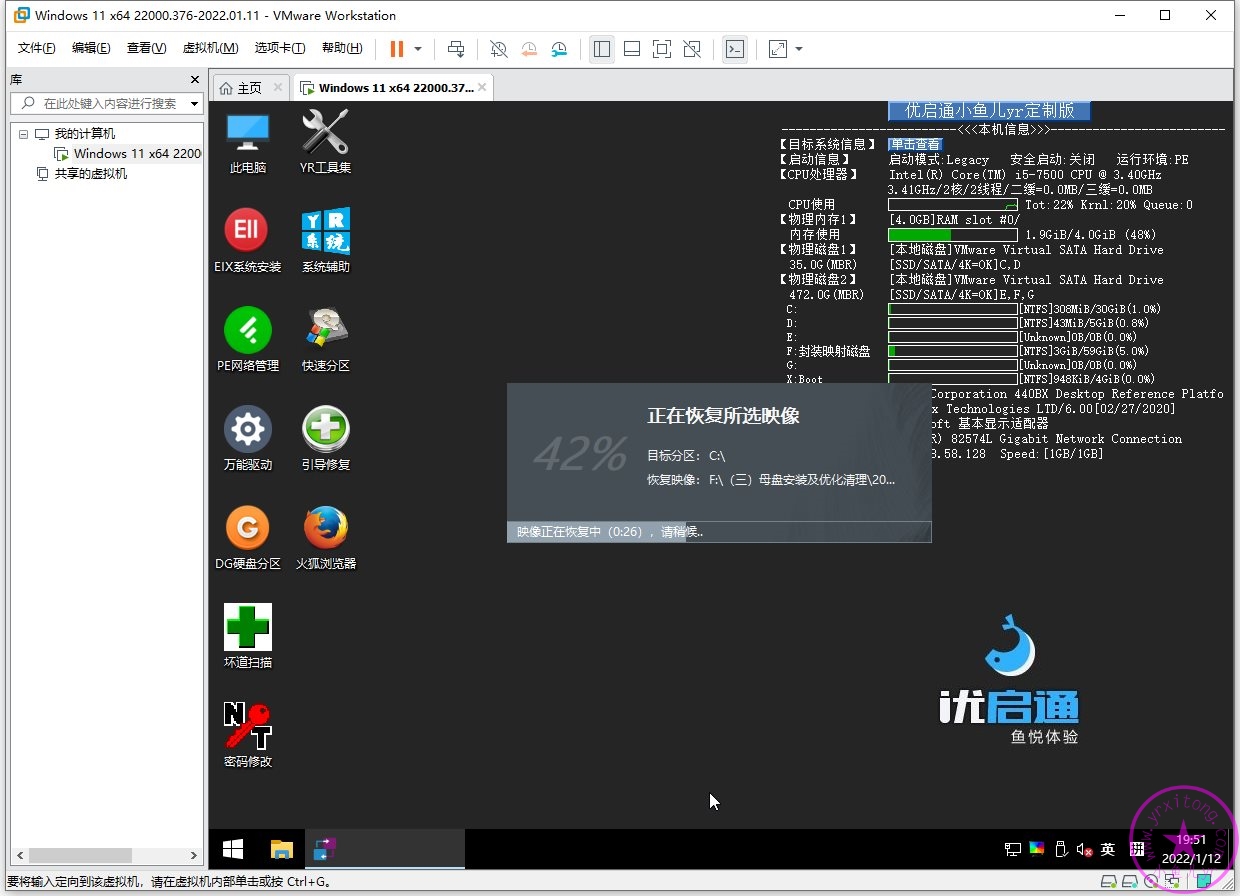Click Send Ctrl+Alt+Del toolbar icon
Viewport: 1240px width, 896px height.
coord(456,48)
